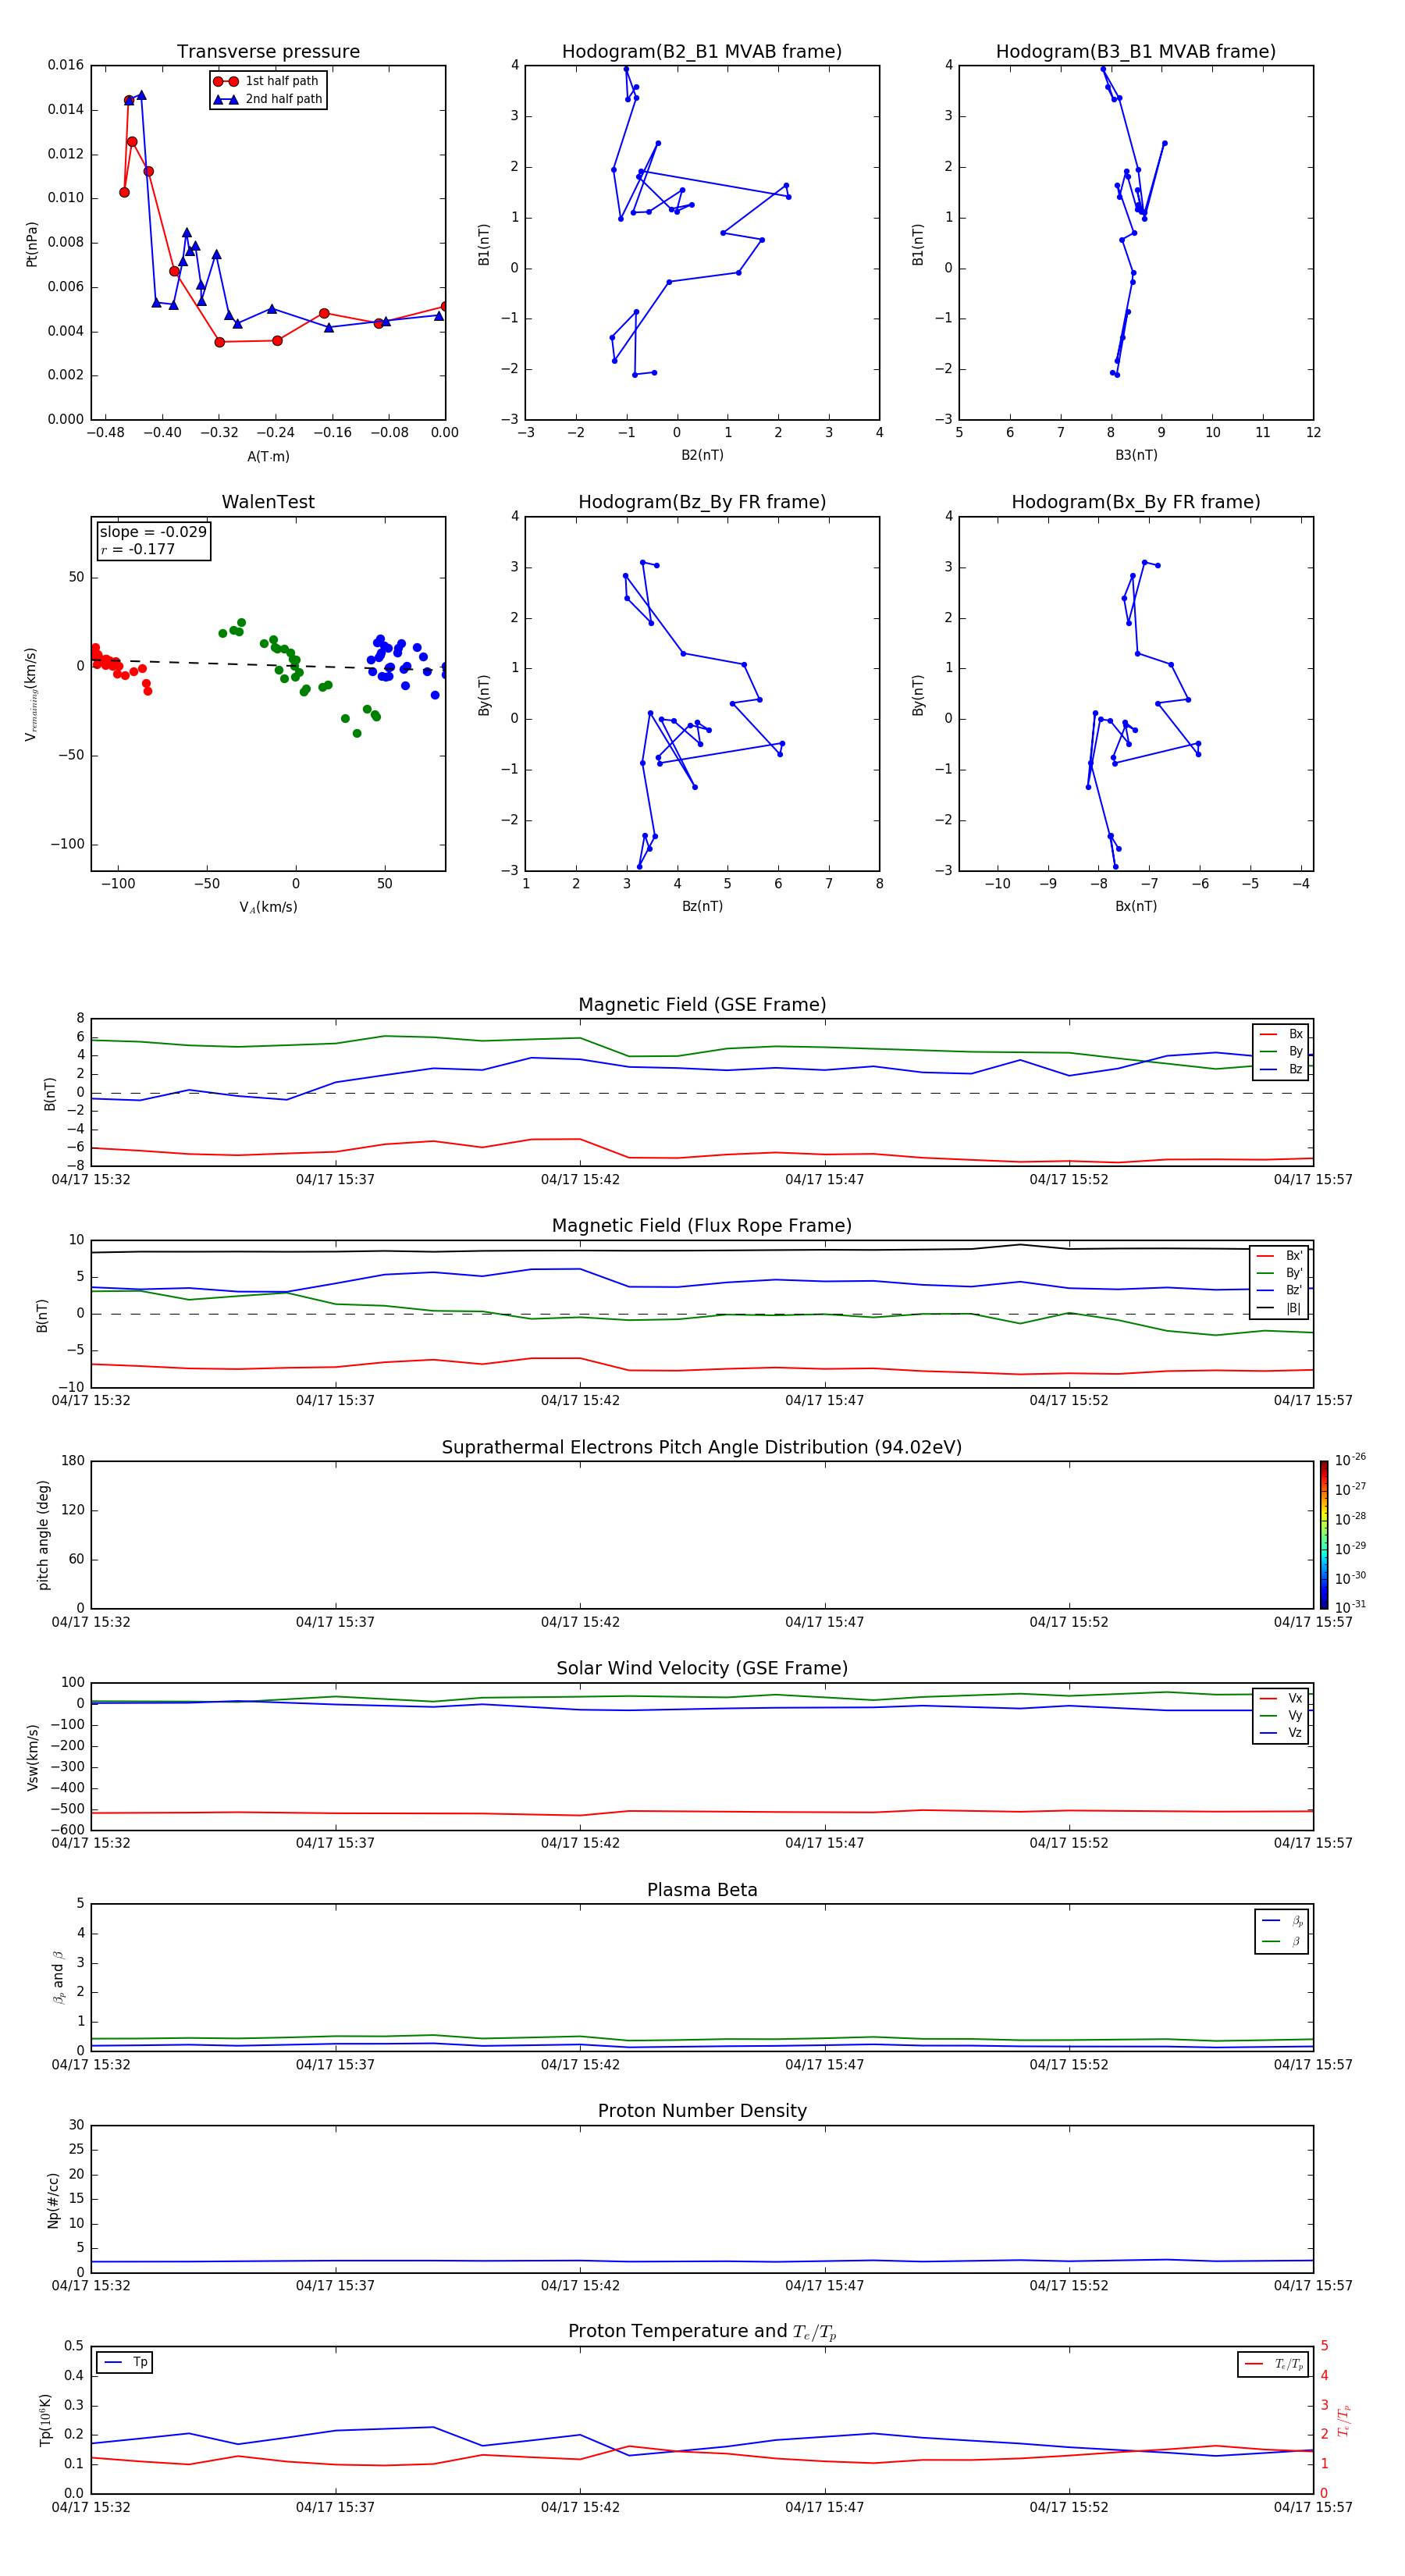The height and width of the screenshot is (2576, 1405).
Task: Click the '10^-26' colorbar label
Action: click(1350, 1460)
